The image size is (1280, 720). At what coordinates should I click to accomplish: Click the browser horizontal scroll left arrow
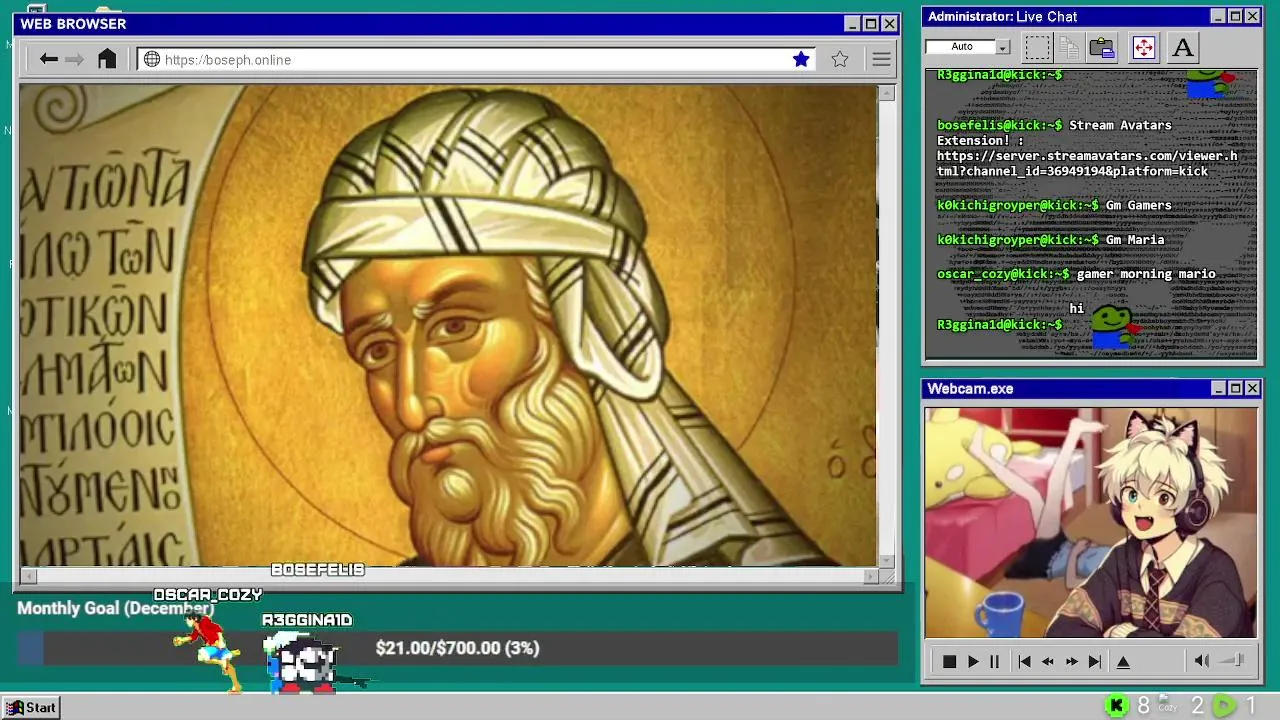(x=29, y=575)
